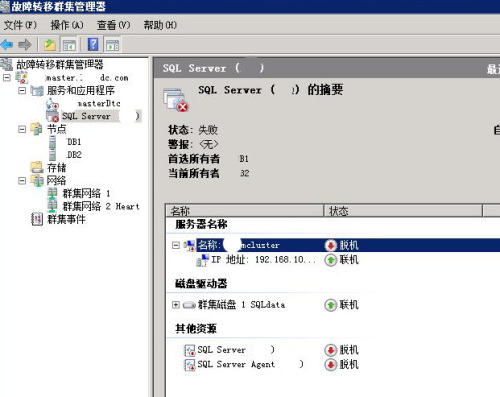The width and height of the screenshot is (500, 397).
Task: Click the 联机 status icon for IP 地址
Action: point(331,260)
